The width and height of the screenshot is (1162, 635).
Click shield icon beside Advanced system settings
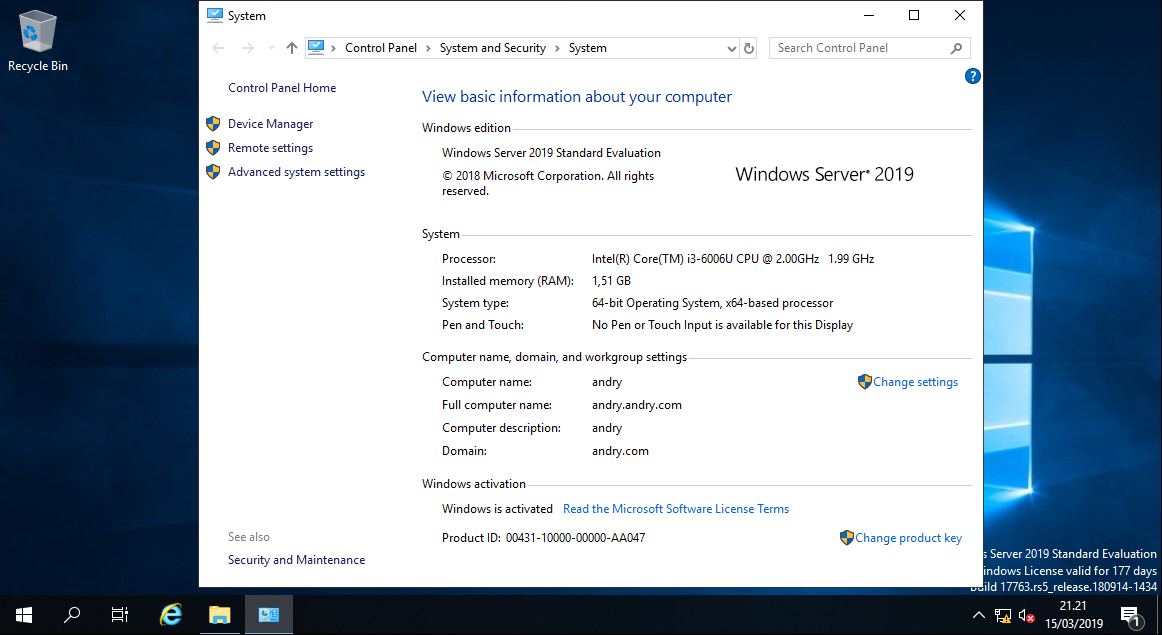pos(213,172)
